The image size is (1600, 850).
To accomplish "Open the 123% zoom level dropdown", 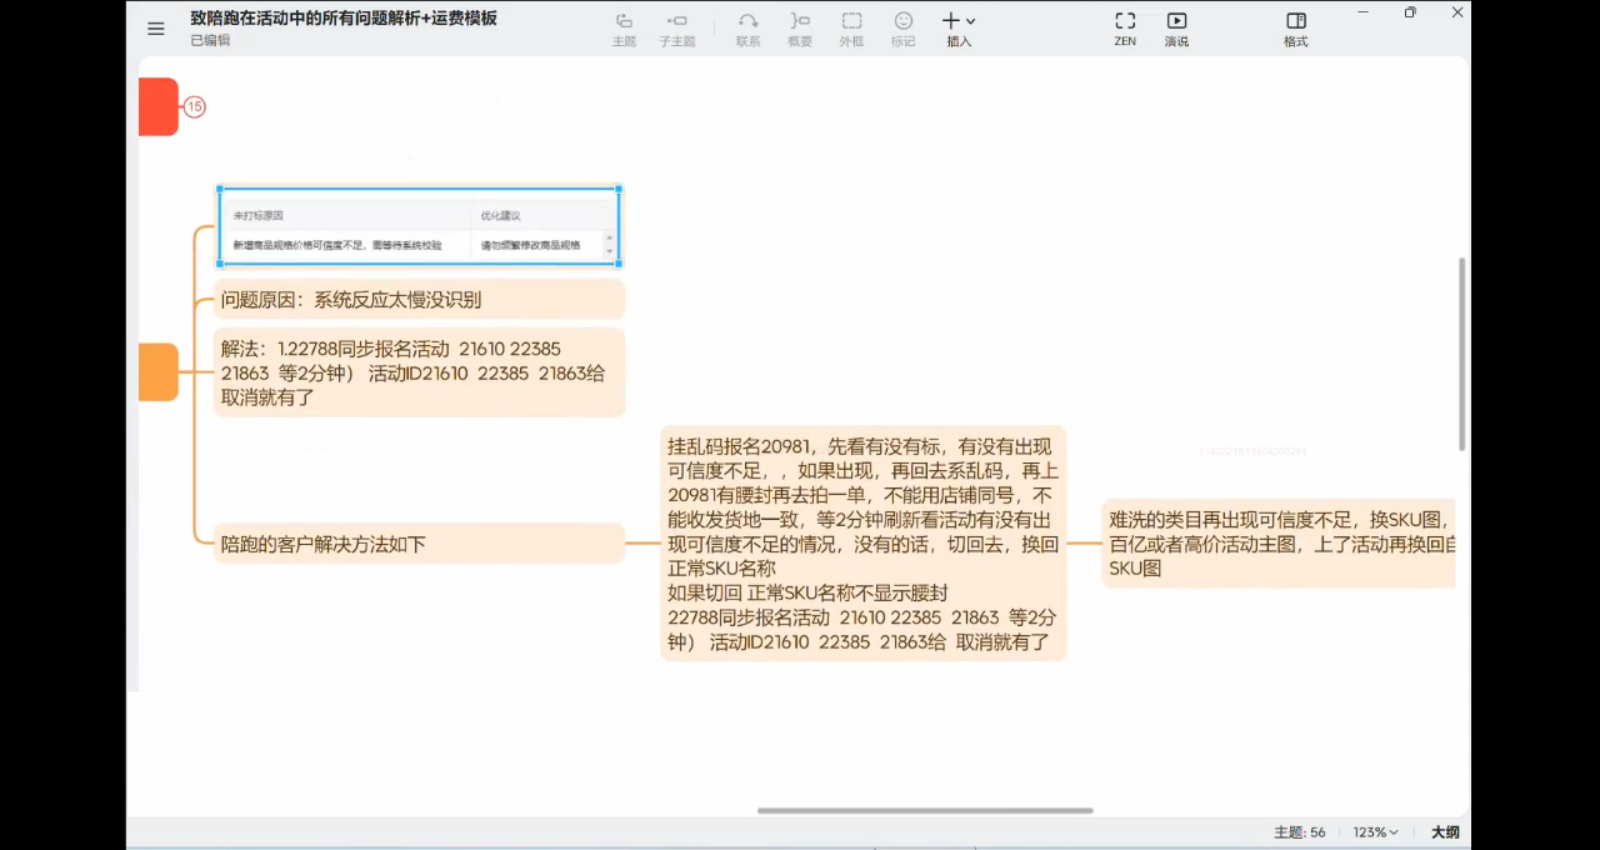I will coord(1375,832).
